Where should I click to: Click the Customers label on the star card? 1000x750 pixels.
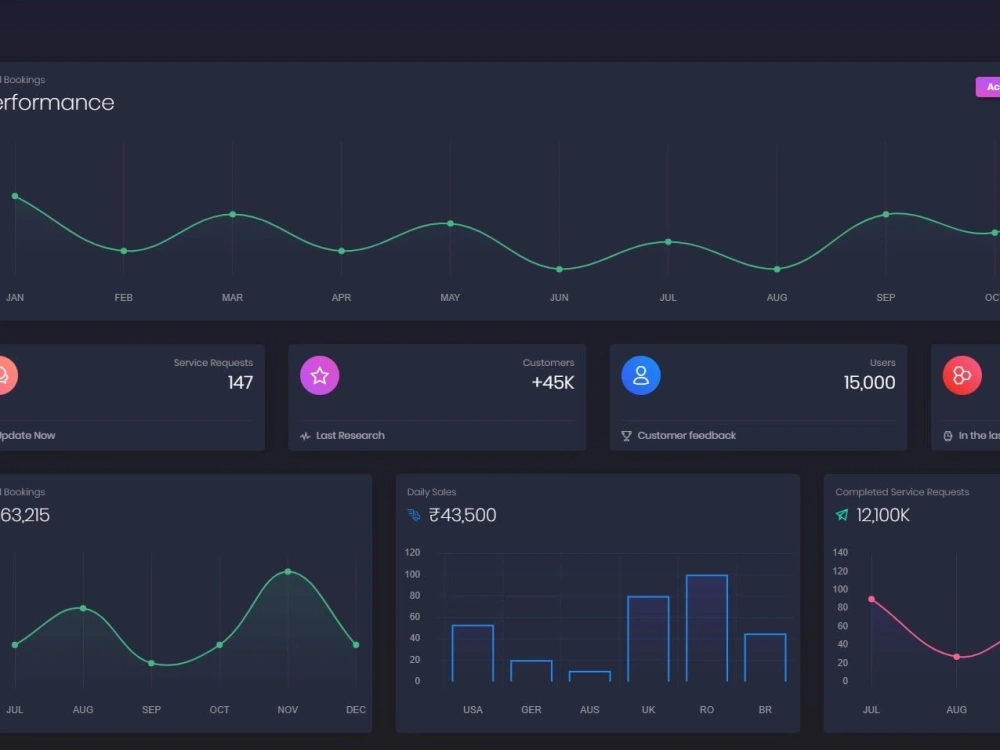pos(548,363)
